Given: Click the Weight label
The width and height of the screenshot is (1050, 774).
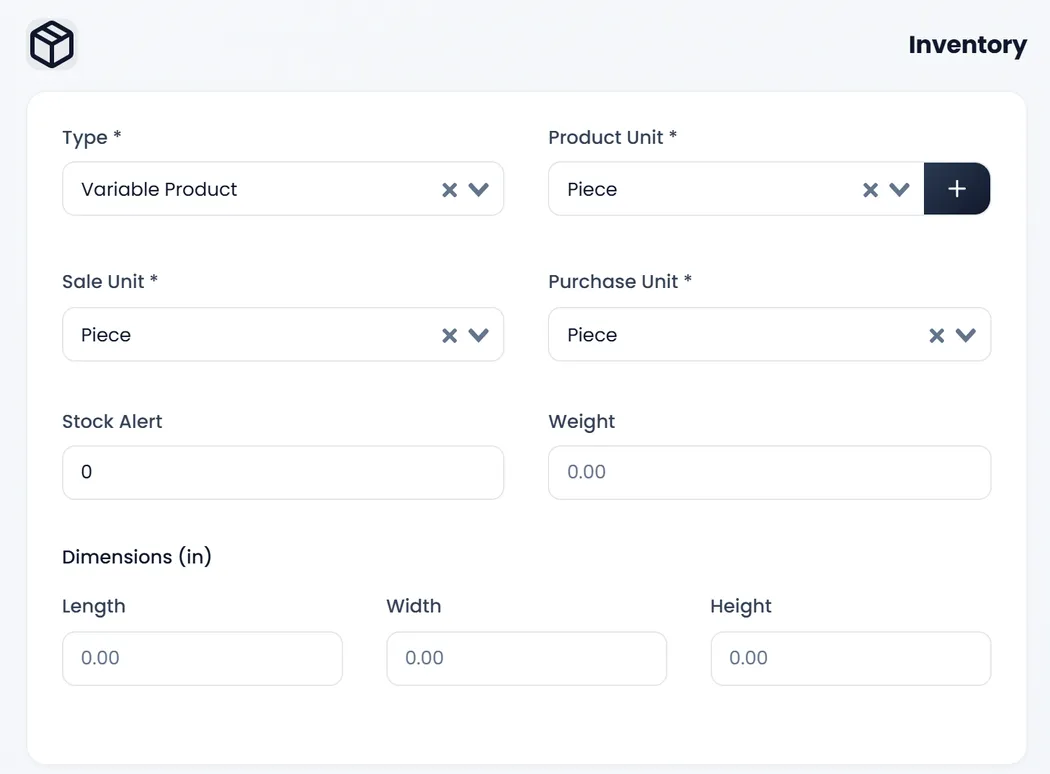Looking at the screenshot, I should click(x=581, y=422).
